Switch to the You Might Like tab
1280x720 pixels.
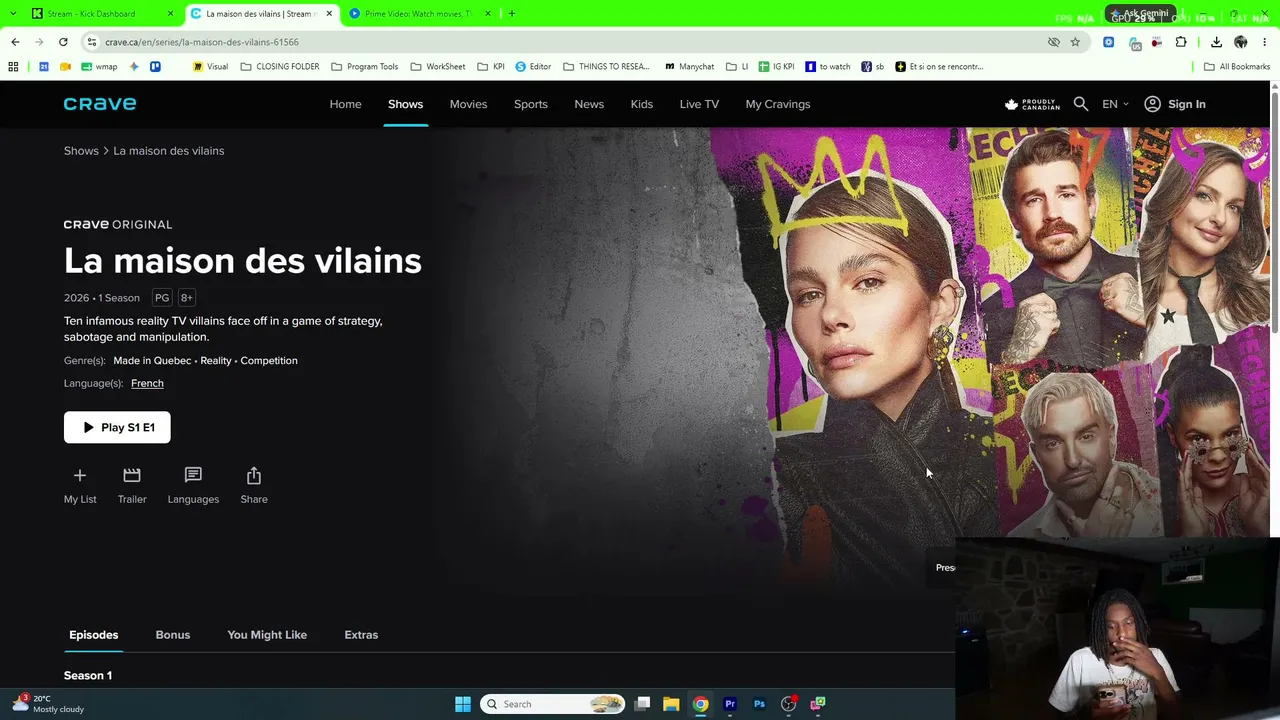pyautogui.click(x=267, y=635)
